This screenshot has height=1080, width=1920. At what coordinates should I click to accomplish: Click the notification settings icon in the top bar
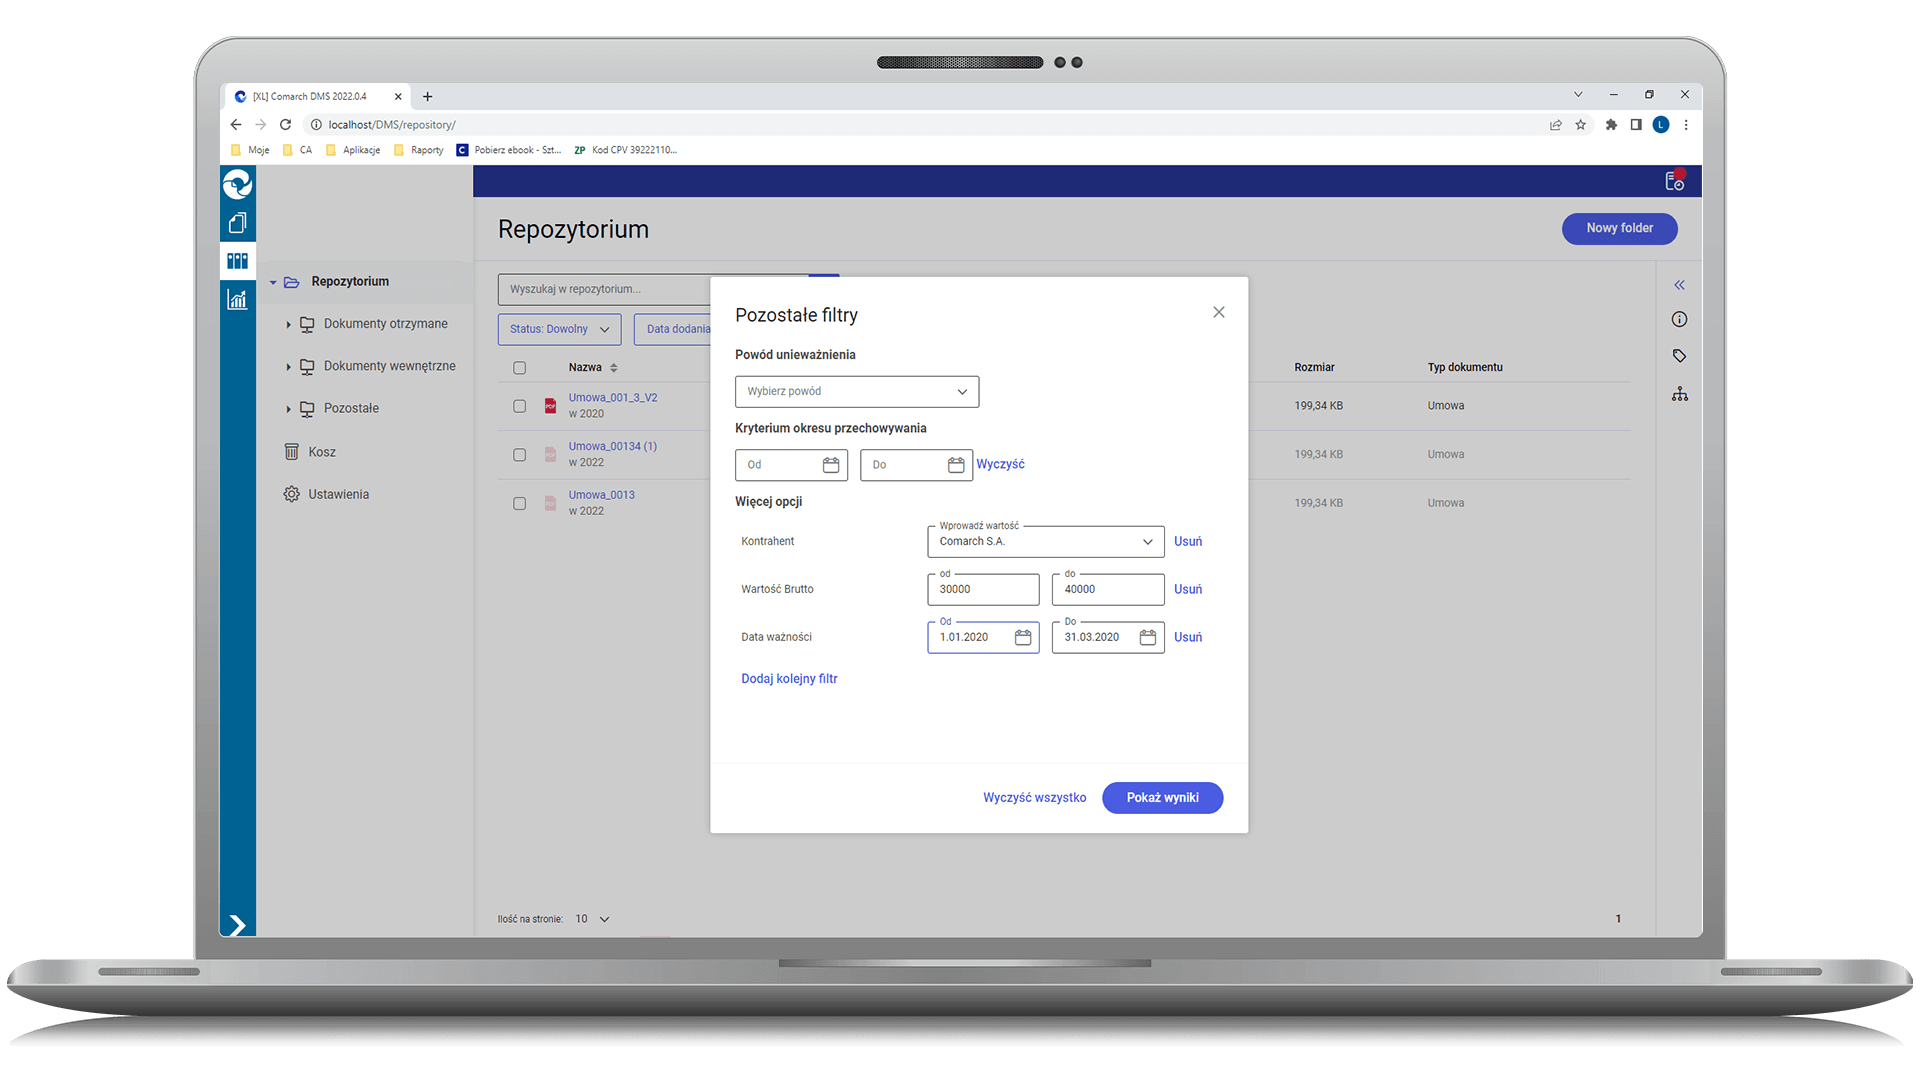point(1674,181)
